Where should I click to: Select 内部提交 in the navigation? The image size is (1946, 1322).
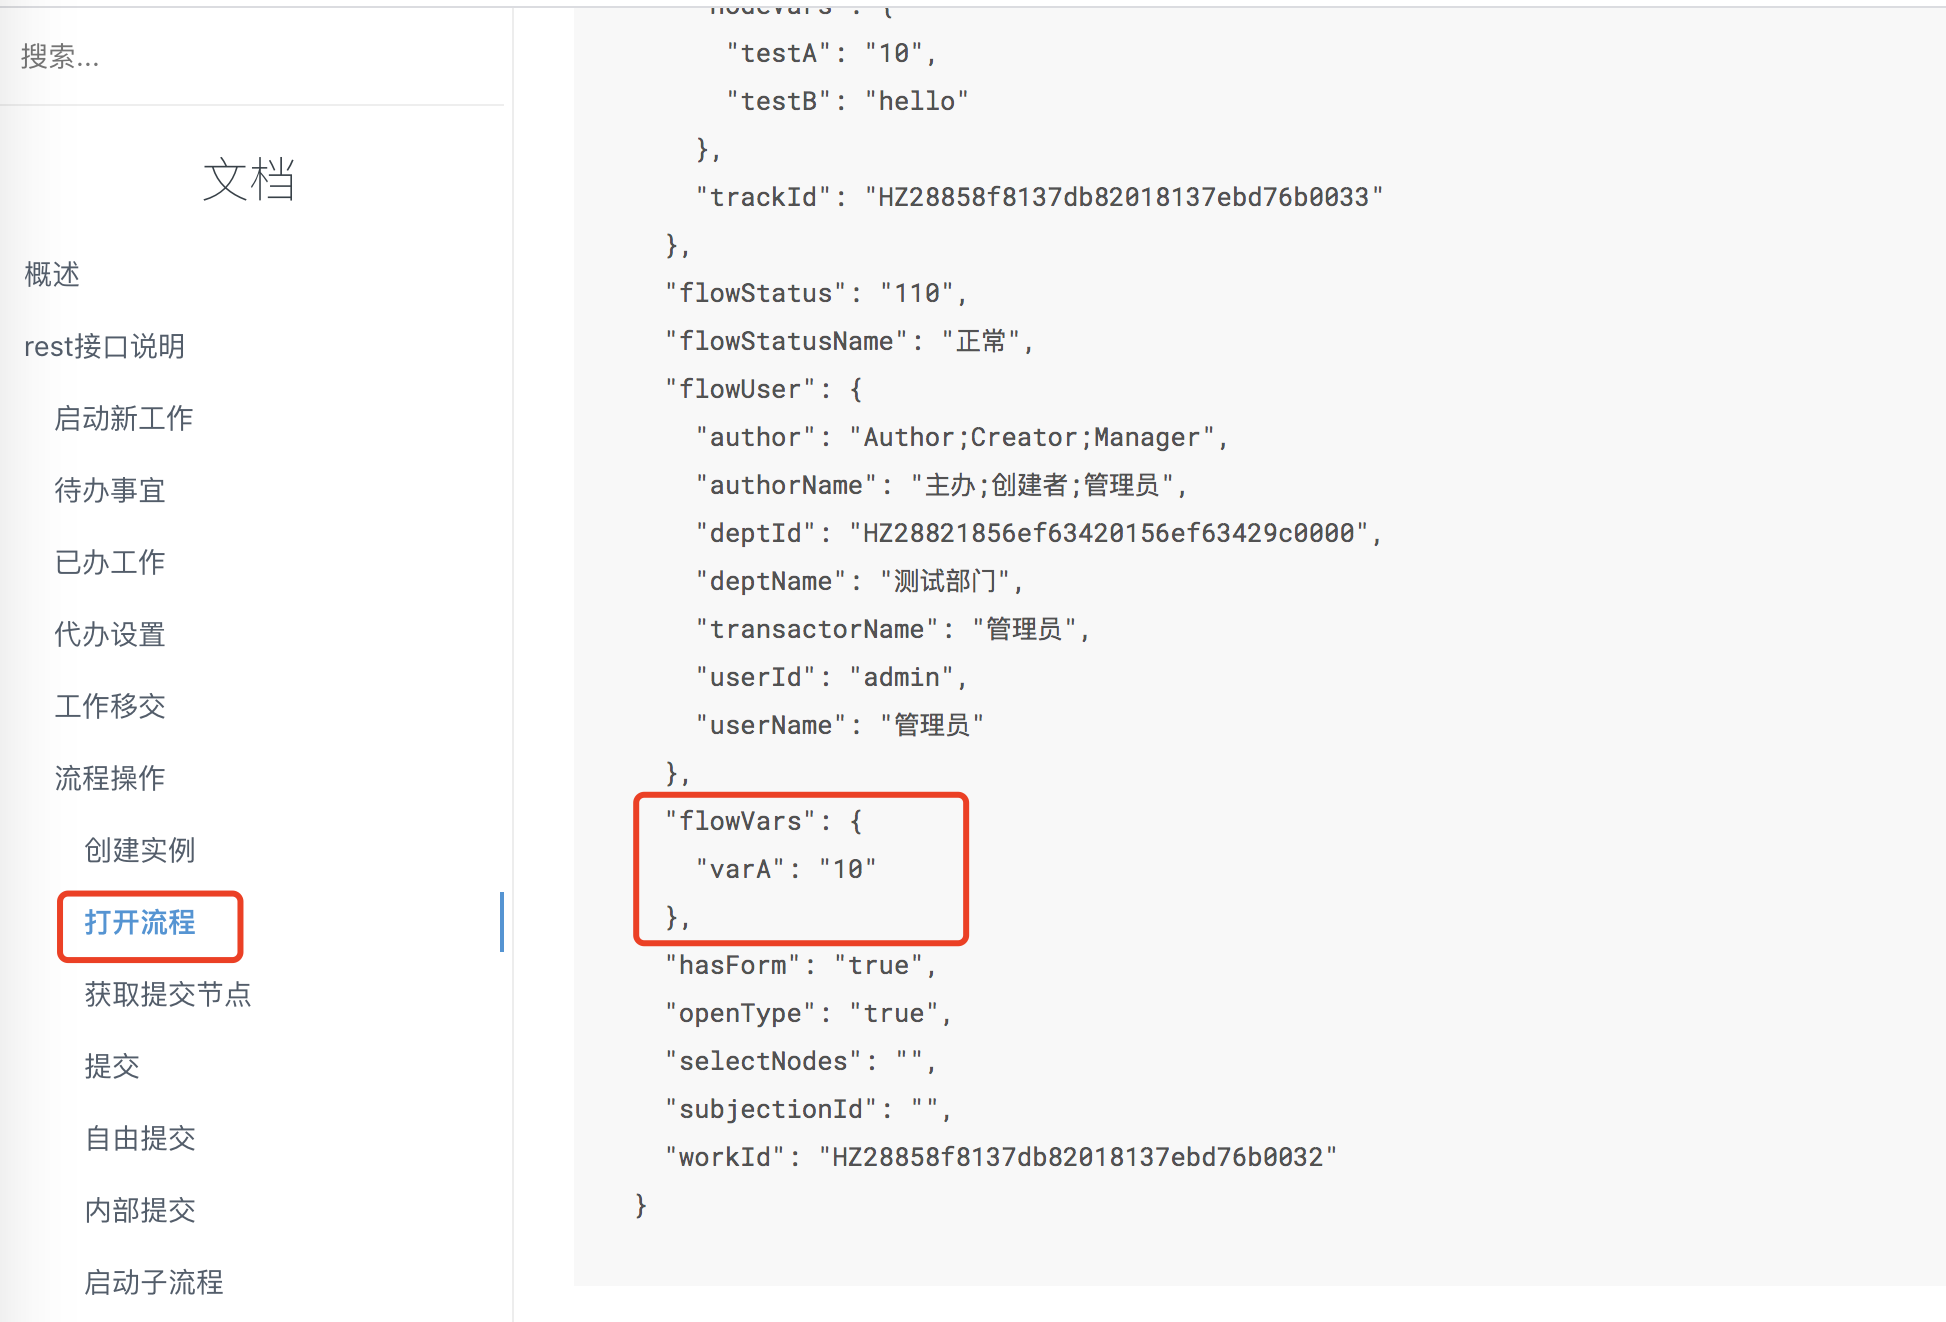click(x=140, y=1210)
